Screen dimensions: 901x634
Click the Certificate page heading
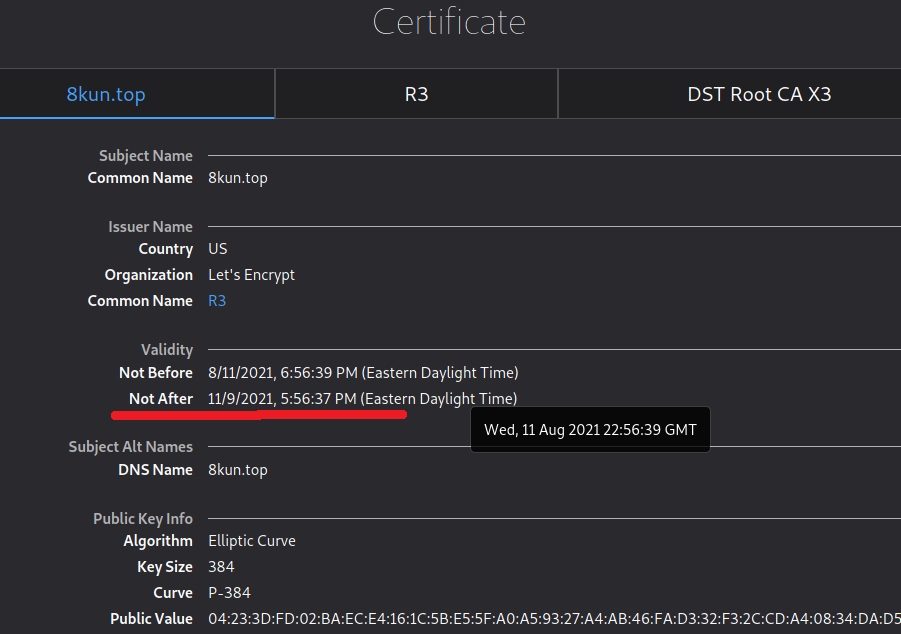(x=449, y=22)
